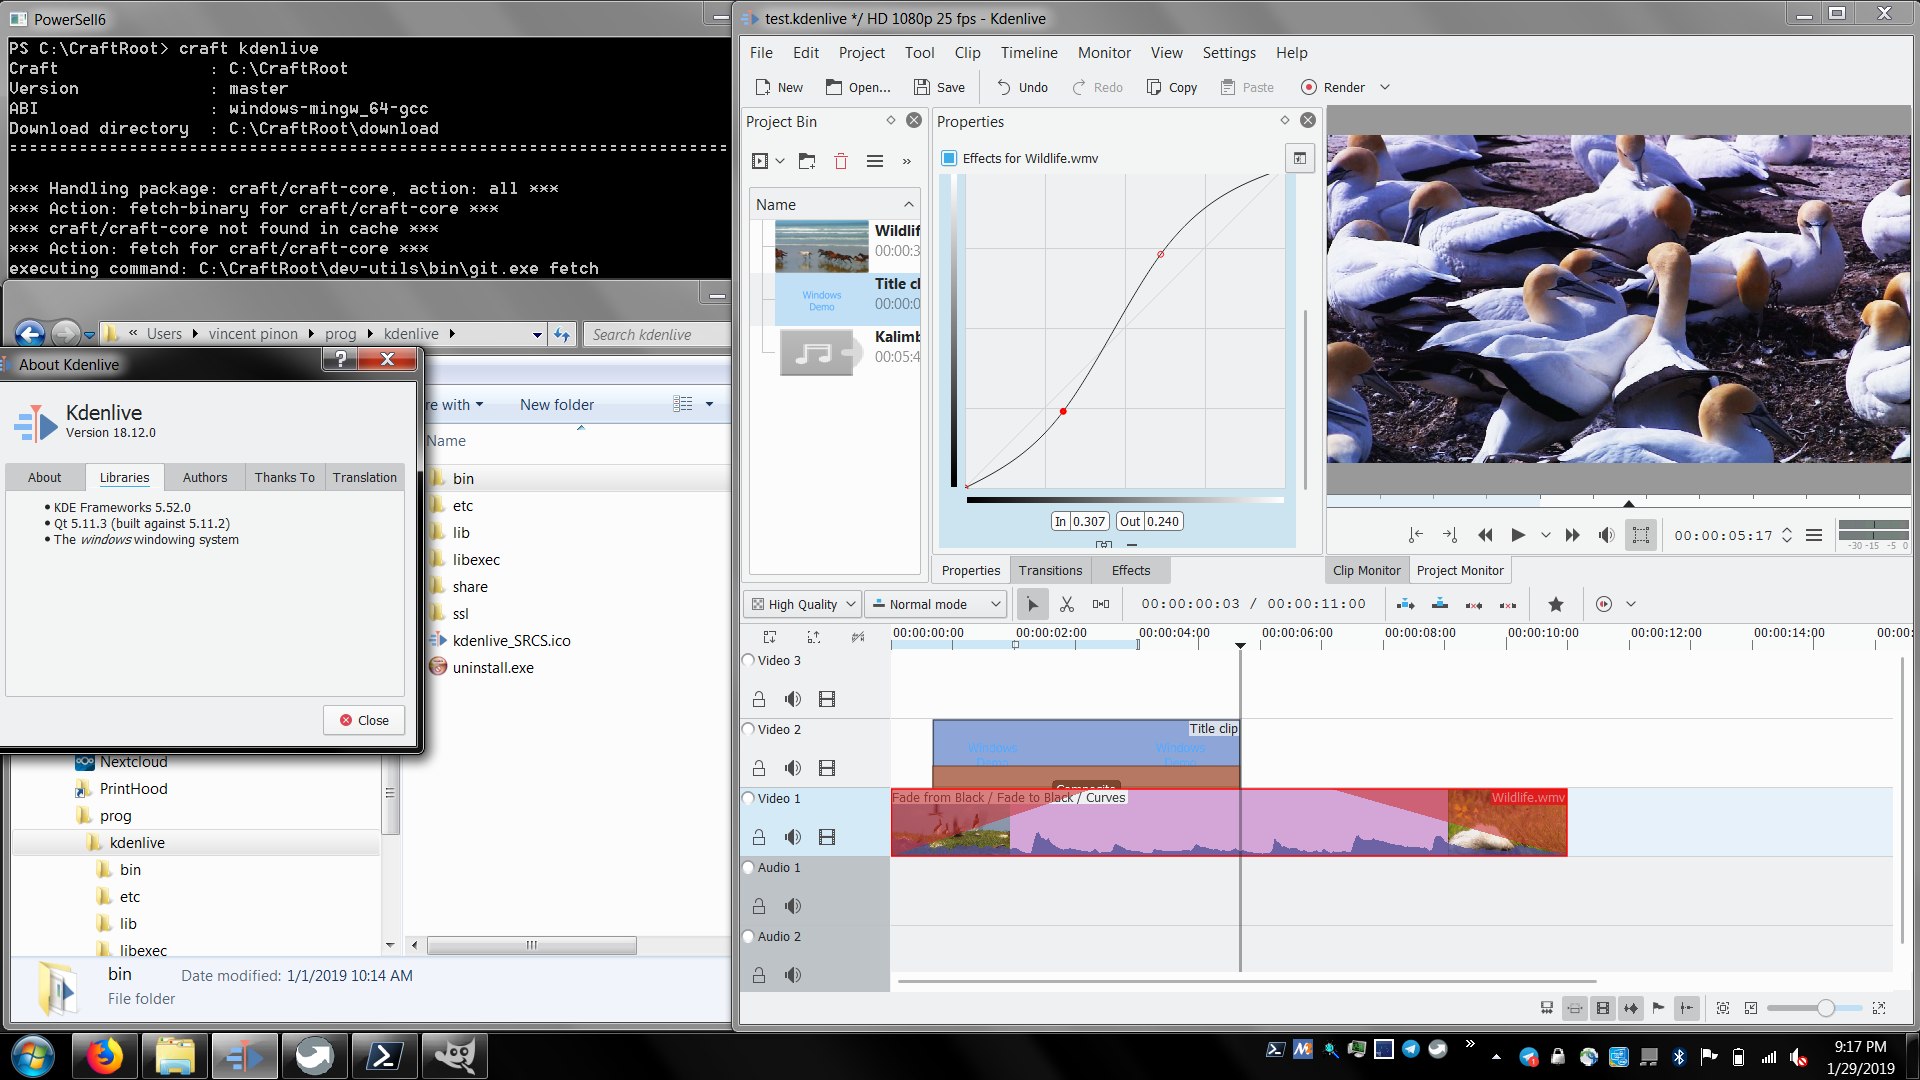This screenshot has width=1920, height=1080.
Task: Open the address bar history dropdown in Explorer
Action: (537, 334)
